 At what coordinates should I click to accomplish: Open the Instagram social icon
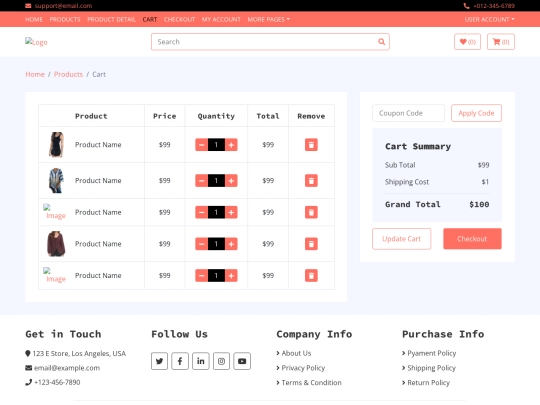click(x=221, y=361)
